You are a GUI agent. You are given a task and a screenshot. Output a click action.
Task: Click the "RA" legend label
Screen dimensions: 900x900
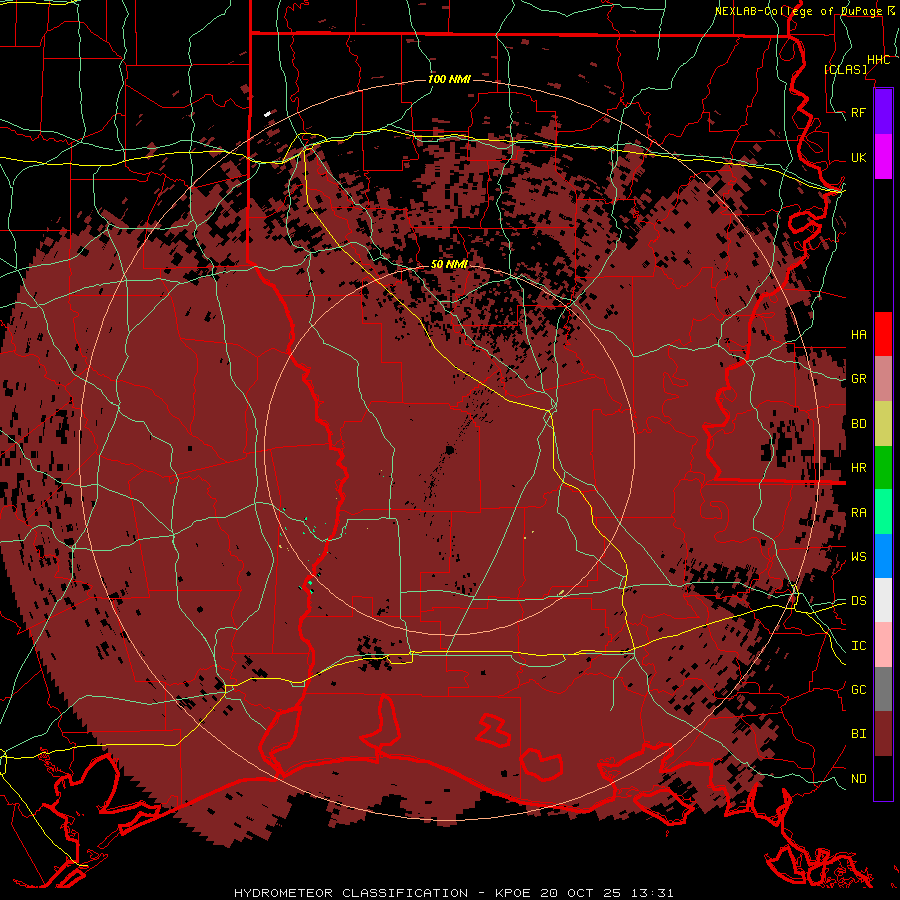coord(858,513)
